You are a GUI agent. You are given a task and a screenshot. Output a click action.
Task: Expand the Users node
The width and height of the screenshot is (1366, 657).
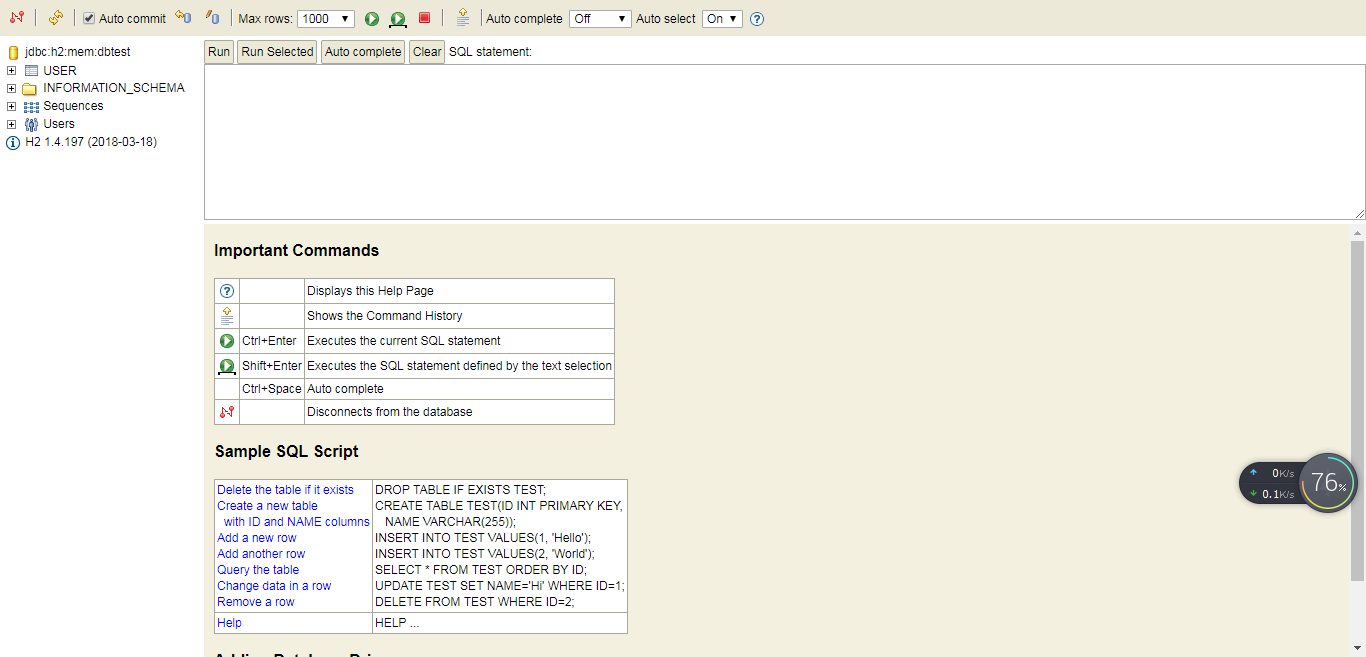12,124
